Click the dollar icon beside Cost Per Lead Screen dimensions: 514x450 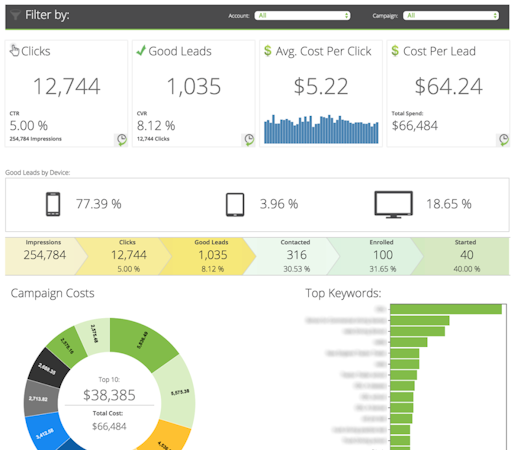pyautogui.click(x=395, y=51)
